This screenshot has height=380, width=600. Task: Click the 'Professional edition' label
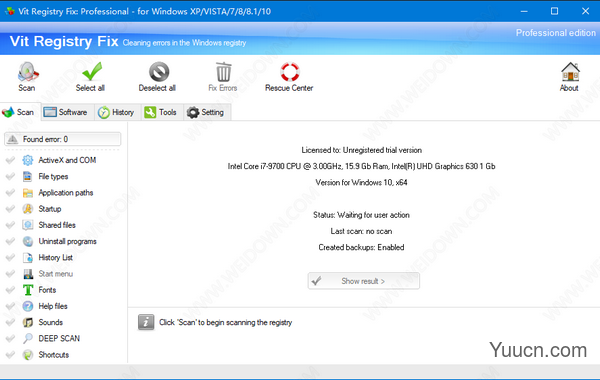tap(556, 33)
